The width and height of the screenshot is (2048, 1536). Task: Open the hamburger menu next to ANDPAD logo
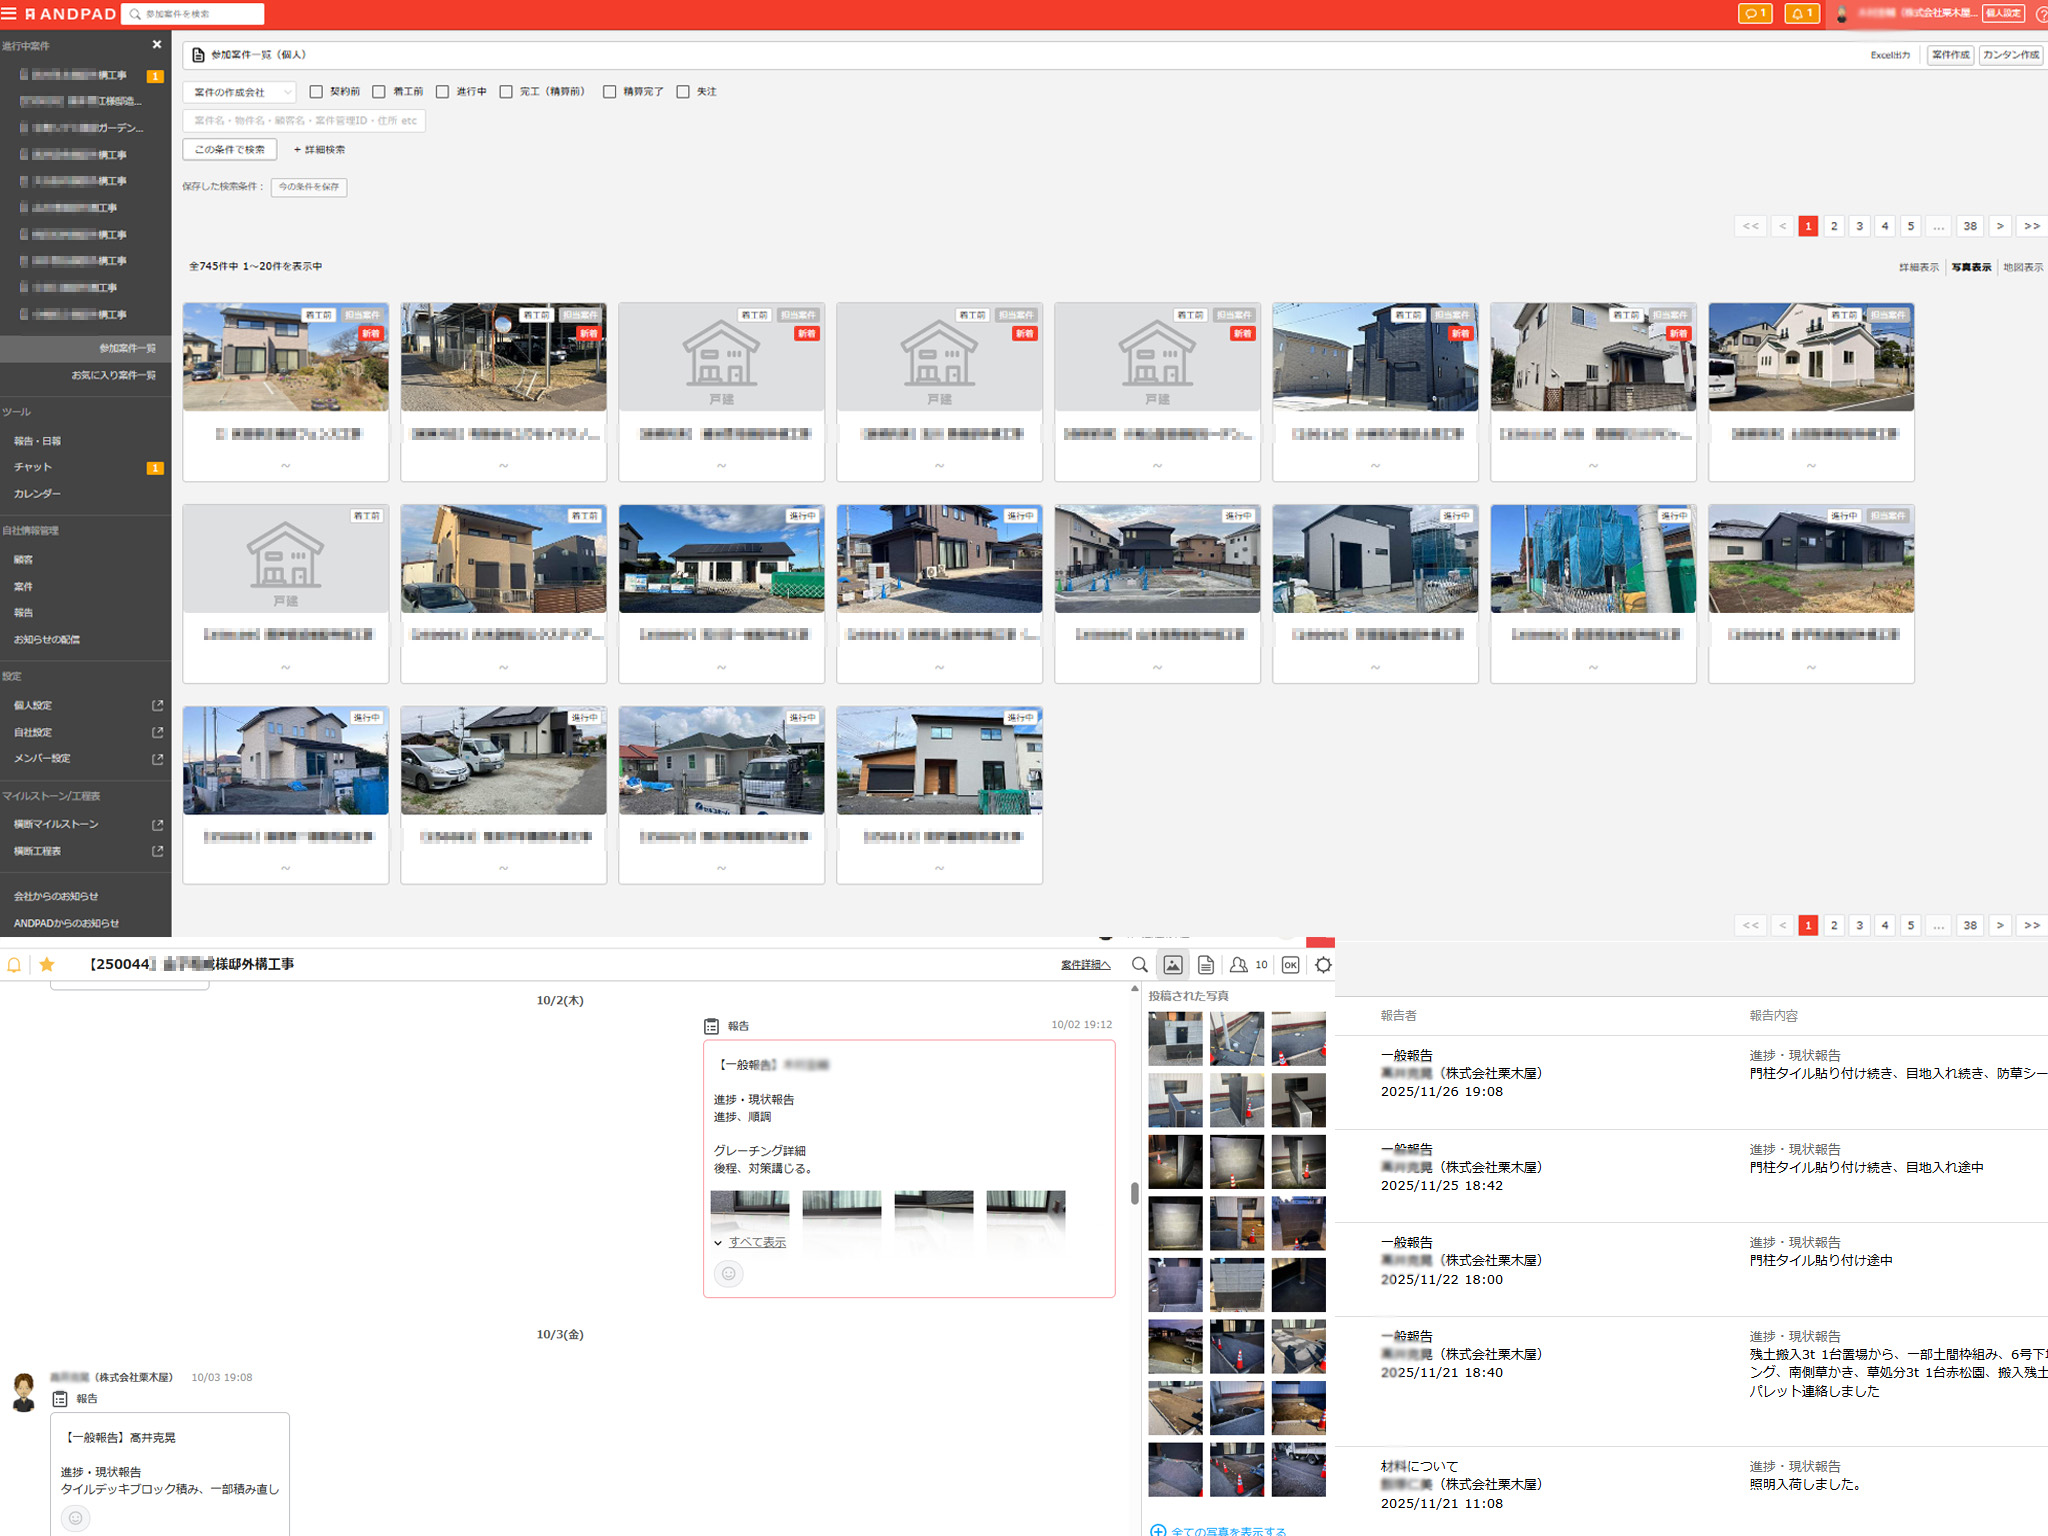(x=9, y=14)
